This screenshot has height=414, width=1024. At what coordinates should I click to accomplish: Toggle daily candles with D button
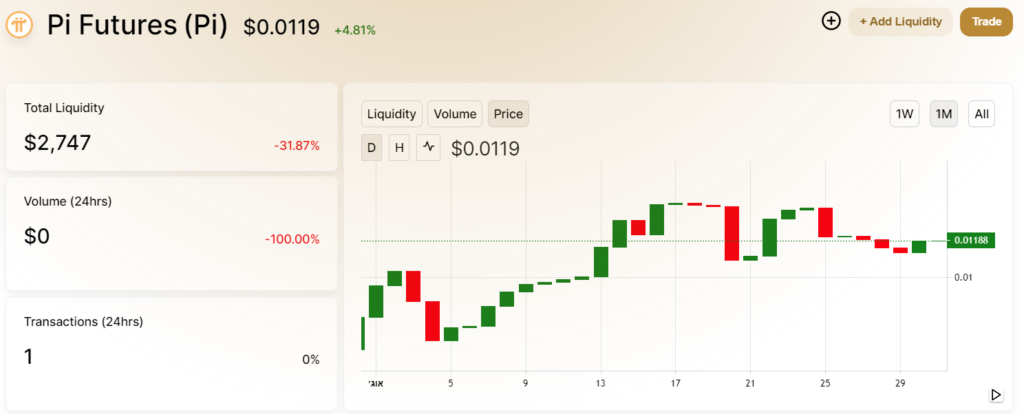pyautogui.click(x=372, y=148)
